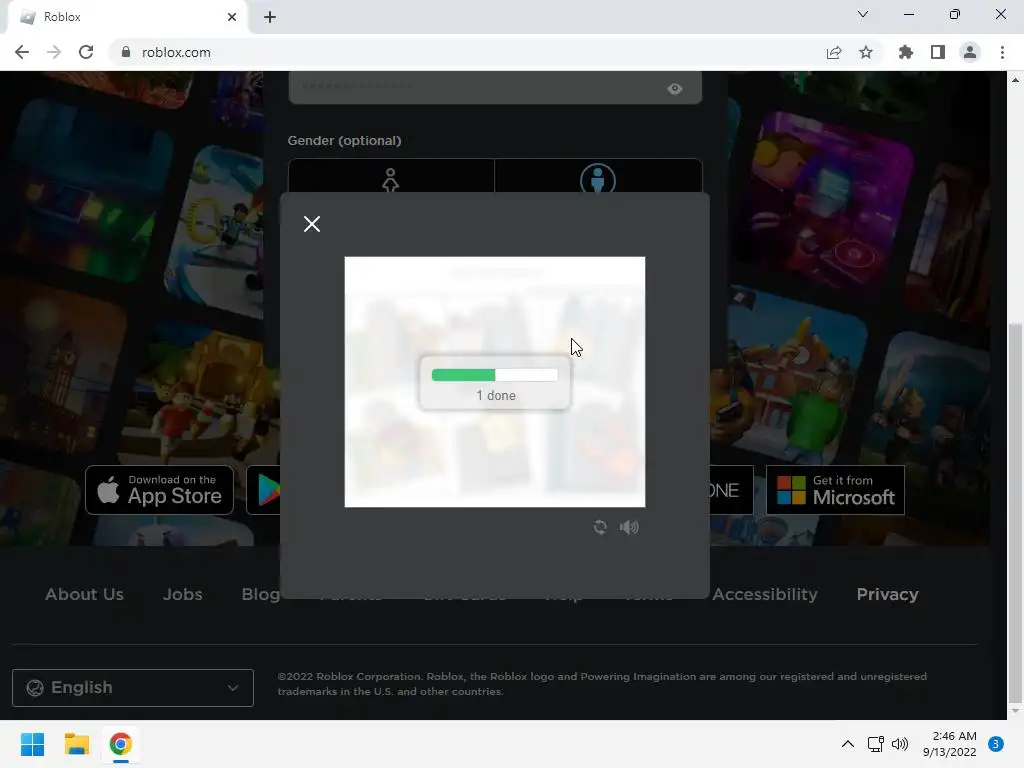The width and height of the screenshot is (1024, 768).
Task: Click the page scrollbar down arrow
Action: point(1015,711)
